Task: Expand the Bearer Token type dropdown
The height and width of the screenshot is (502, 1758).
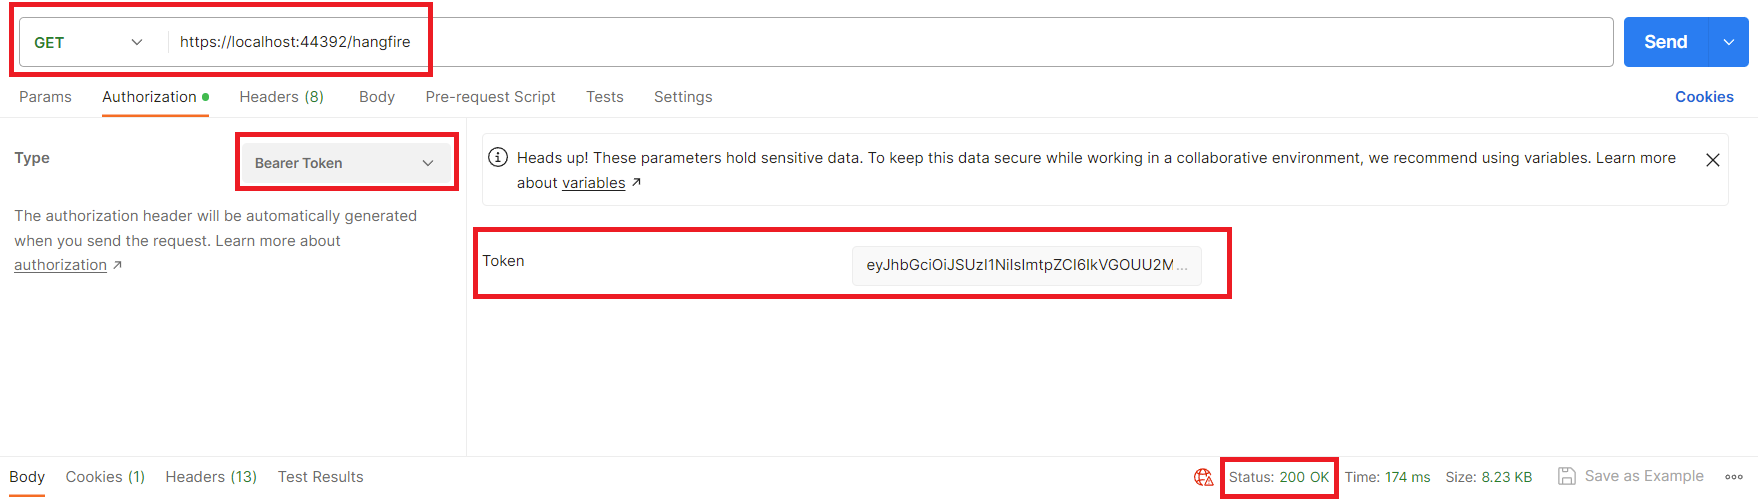Action: click(345, 163)
